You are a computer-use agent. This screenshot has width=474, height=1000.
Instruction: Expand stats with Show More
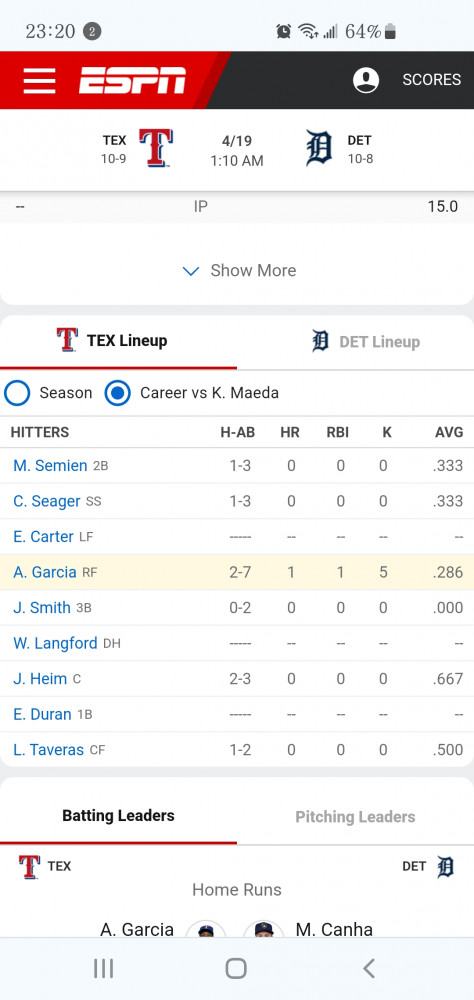(x=239, y=270)
